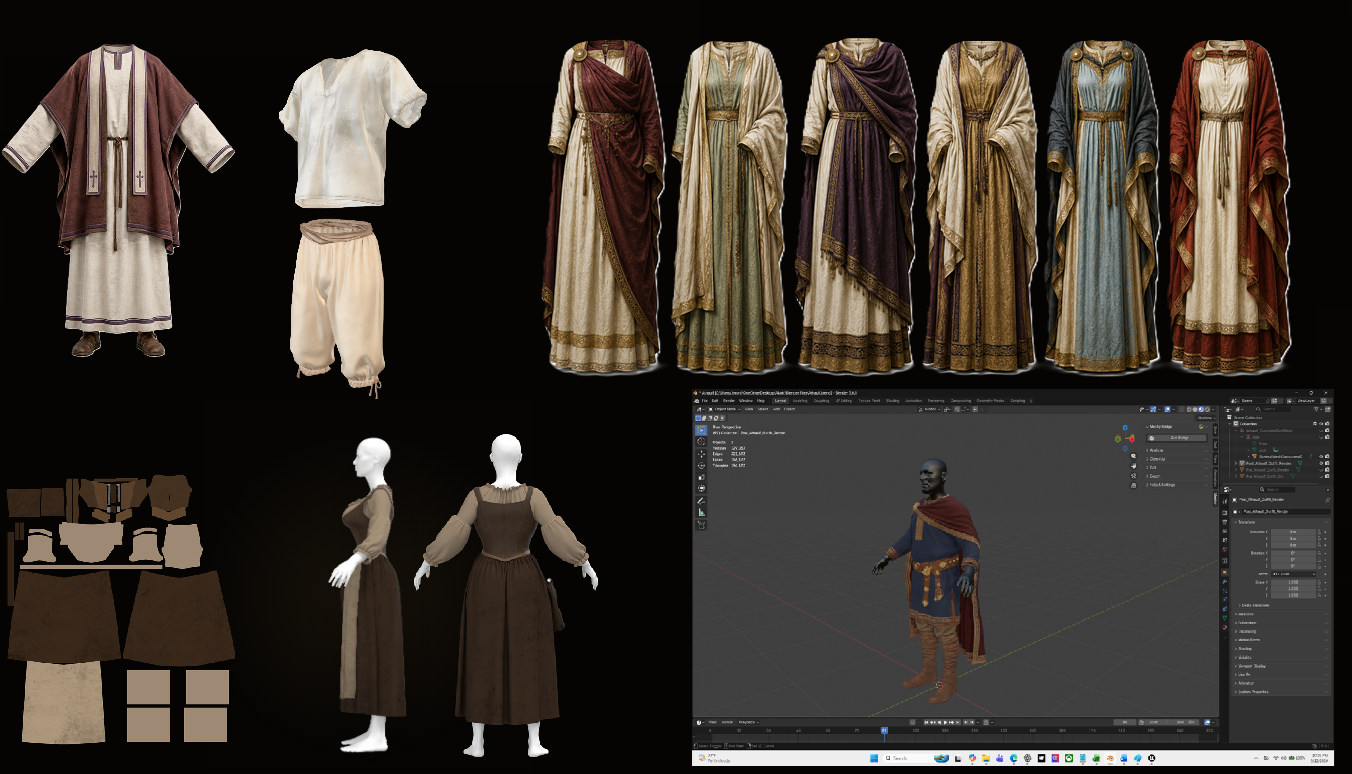
Task: Click the Windows Start button
Action: (874, 758)
